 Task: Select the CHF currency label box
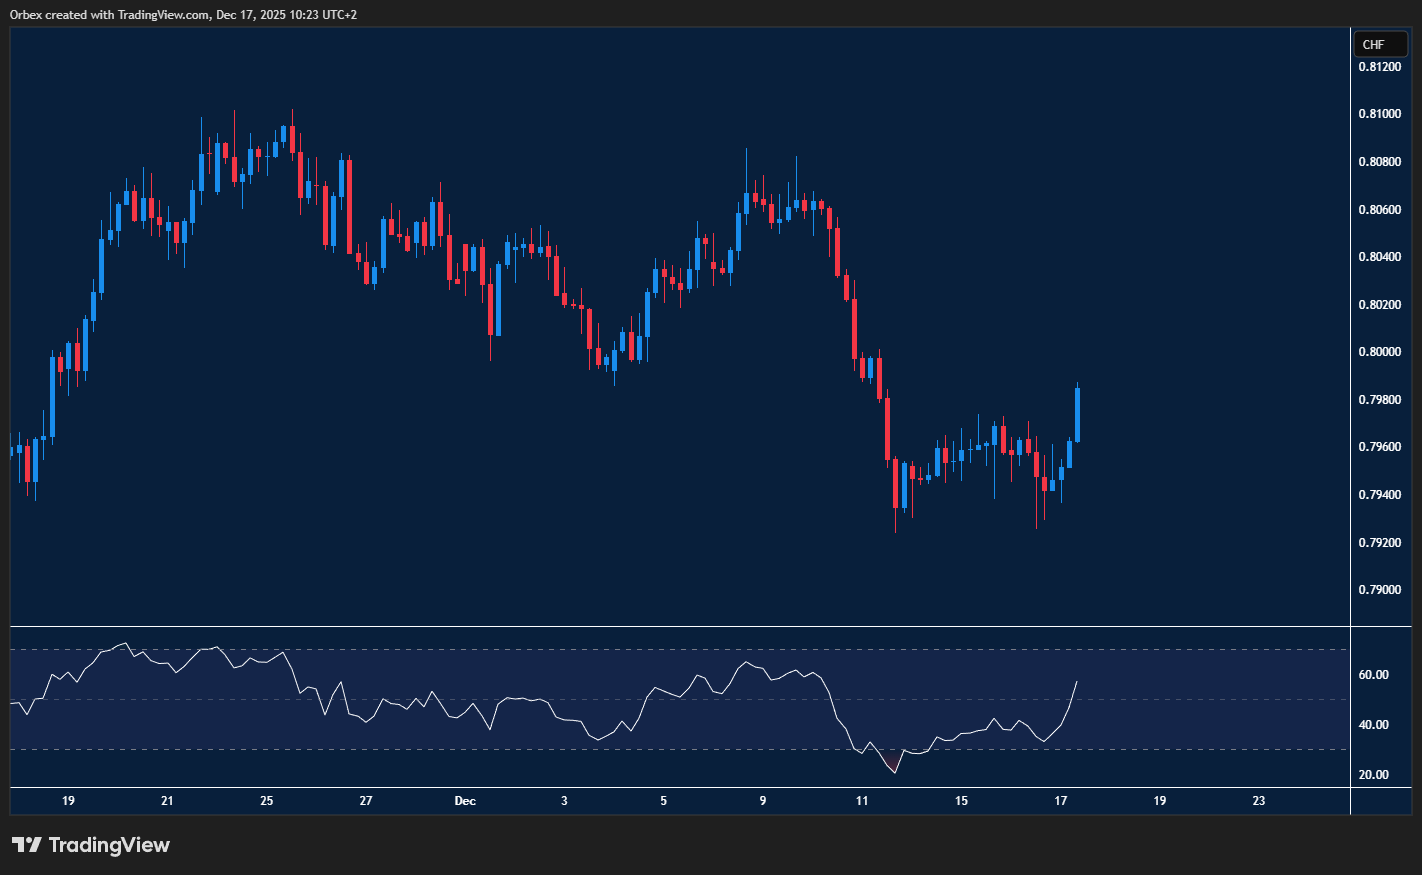click(1380, 44)
